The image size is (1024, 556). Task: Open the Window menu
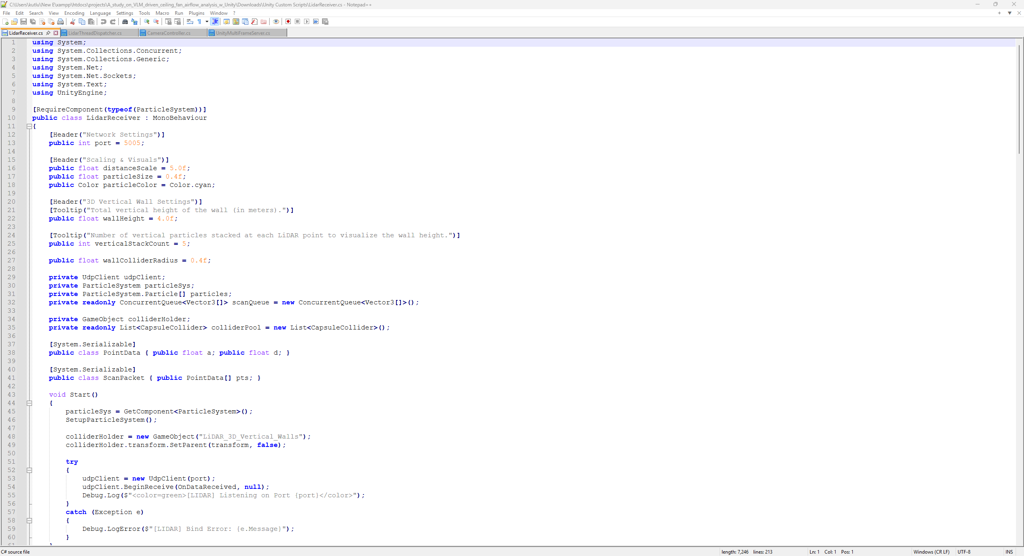[219, 13]
